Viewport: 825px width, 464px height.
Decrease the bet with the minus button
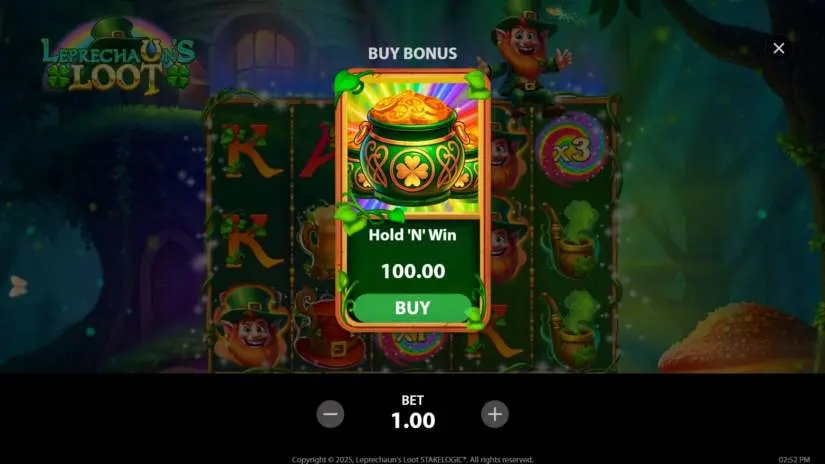point(330,414)
